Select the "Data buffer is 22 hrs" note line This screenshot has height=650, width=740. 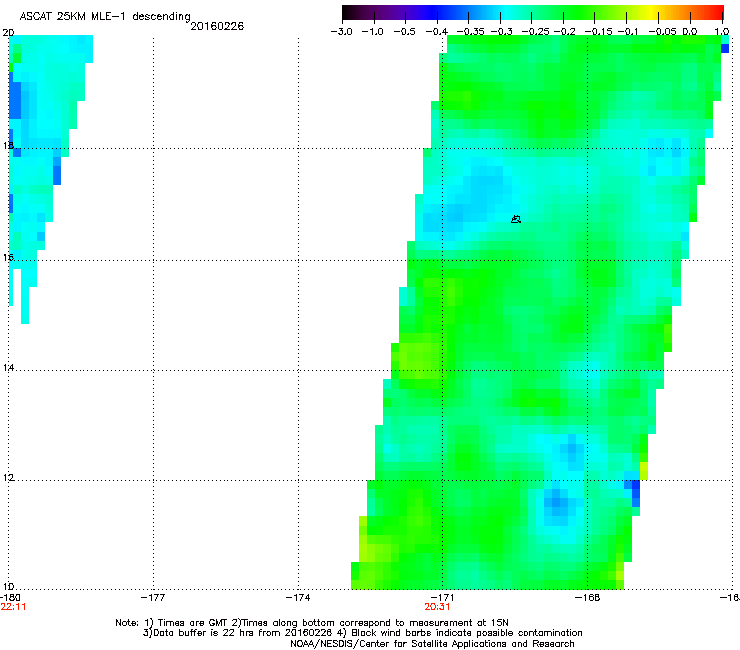click(362, 633)
